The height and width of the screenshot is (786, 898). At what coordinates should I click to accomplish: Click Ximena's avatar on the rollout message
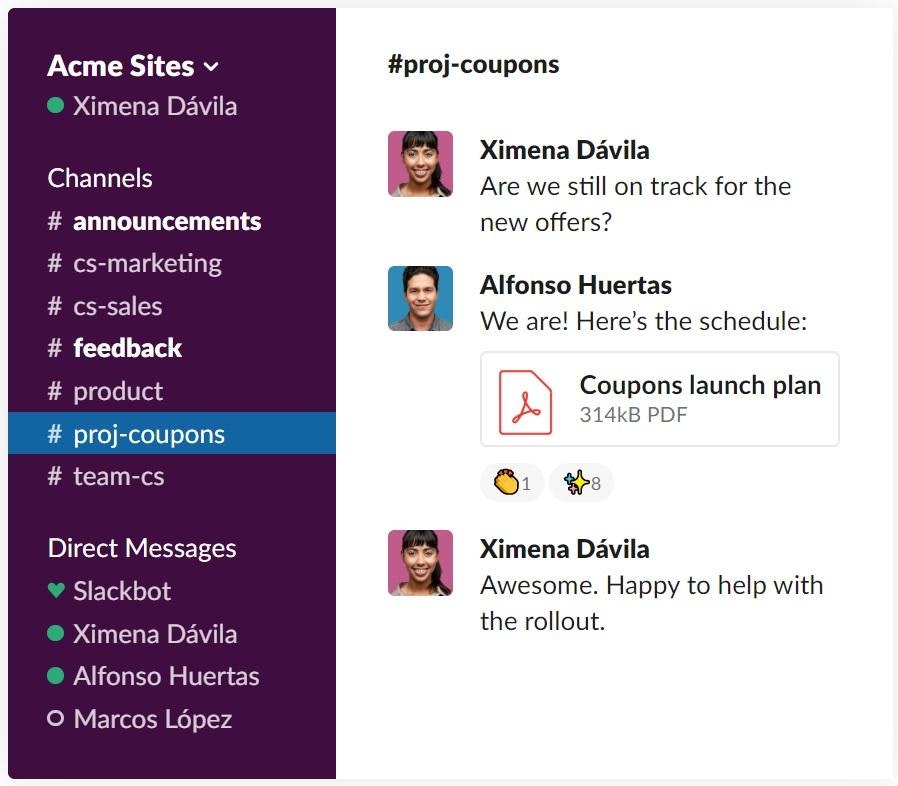(420, 563)
